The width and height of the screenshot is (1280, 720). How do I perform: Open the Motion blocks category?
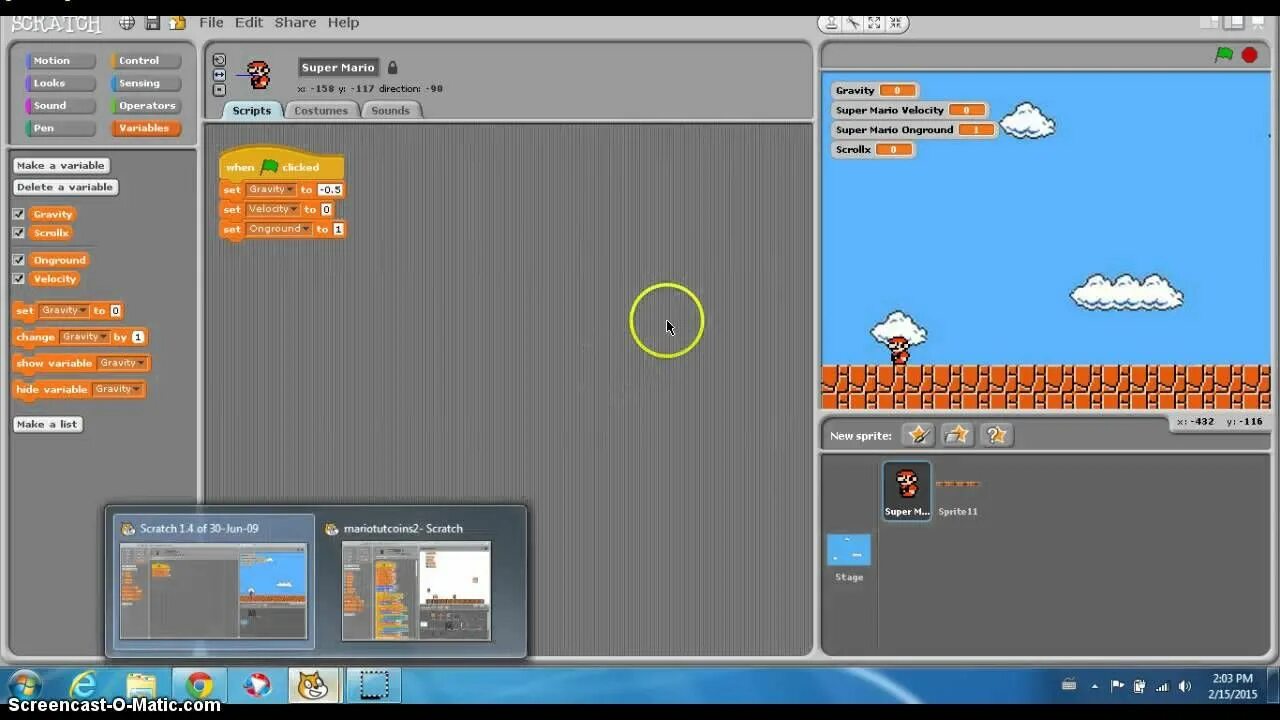pyautogui.click(x=60, y=61)
